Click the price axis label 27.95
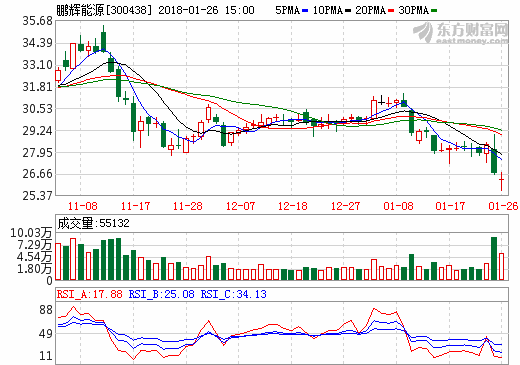The height and width of the screenshot is (365, 520). 38,153
